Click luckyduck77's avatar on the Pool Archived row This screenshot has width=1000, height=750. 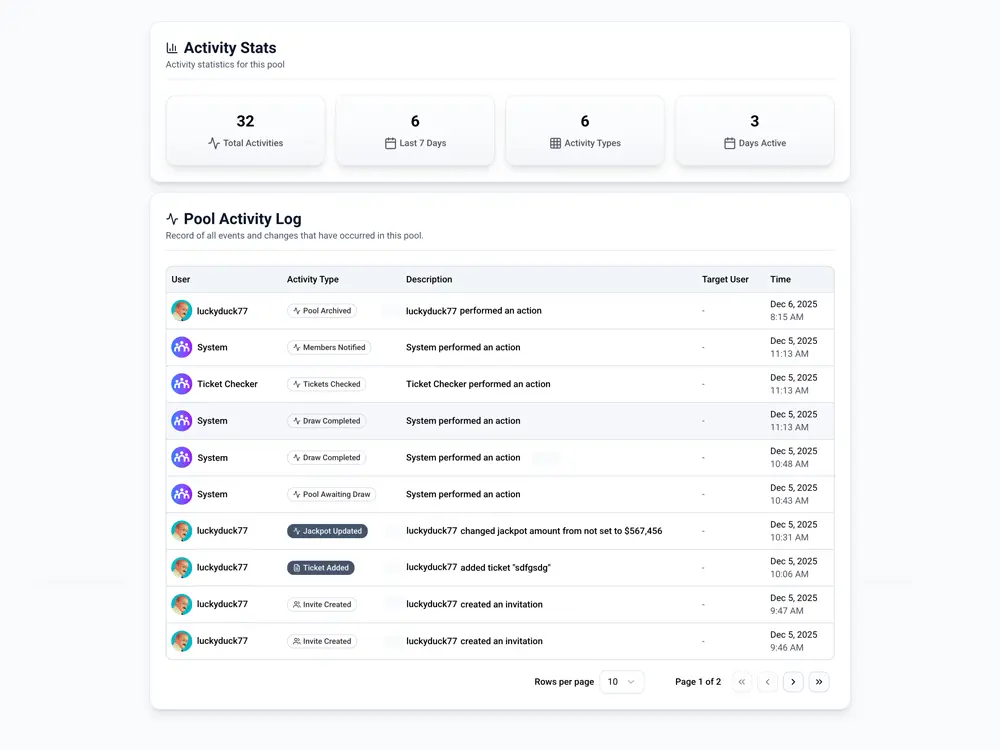coord(181,311)
